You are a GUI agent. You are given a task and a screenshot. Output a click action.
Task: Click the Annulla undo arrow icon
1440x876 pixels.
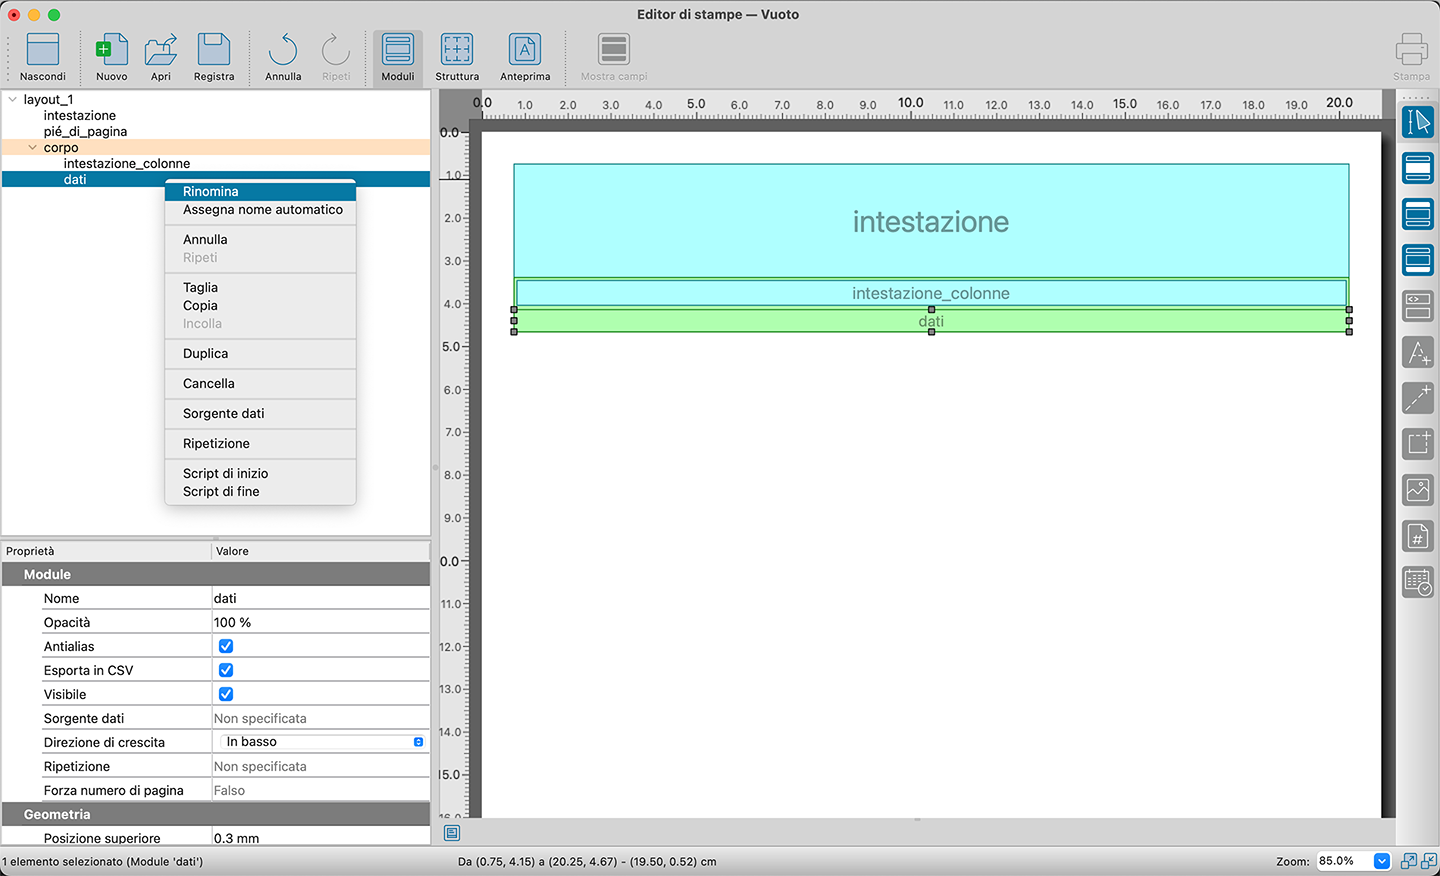283,50
